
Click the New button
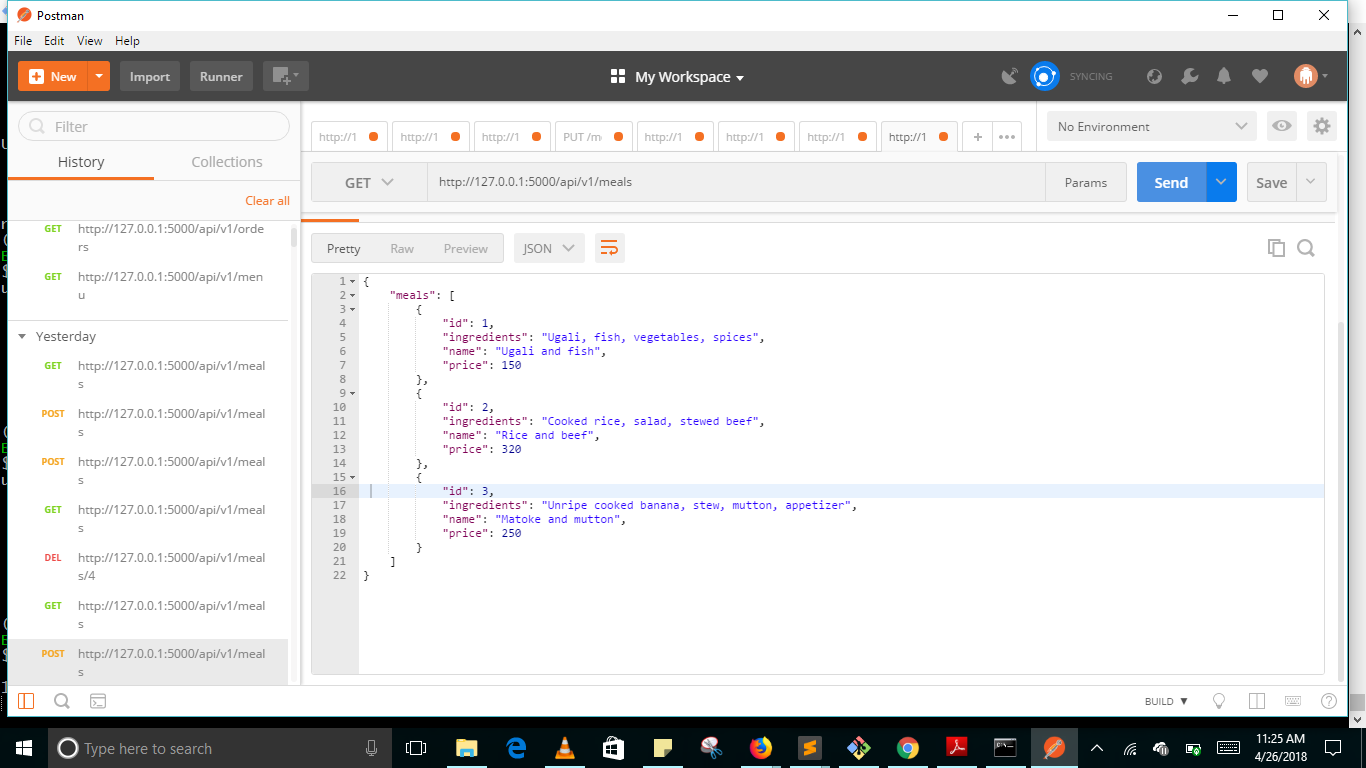click(53, 76)
